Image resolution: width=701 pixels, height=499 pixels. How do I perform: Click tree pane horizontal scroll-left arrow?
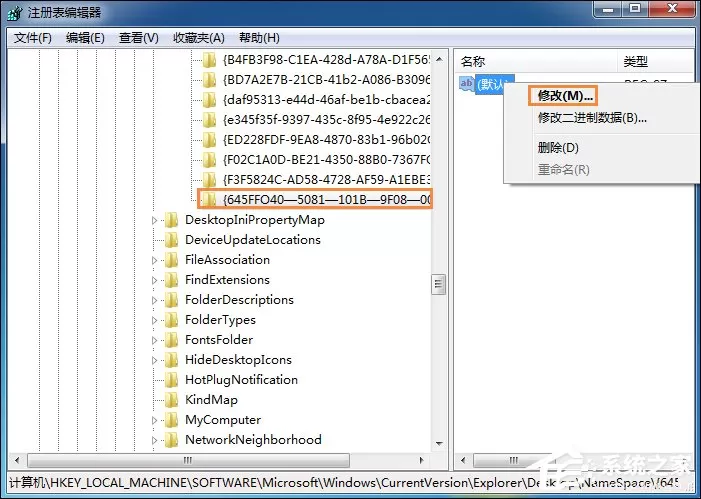point(17,460)
